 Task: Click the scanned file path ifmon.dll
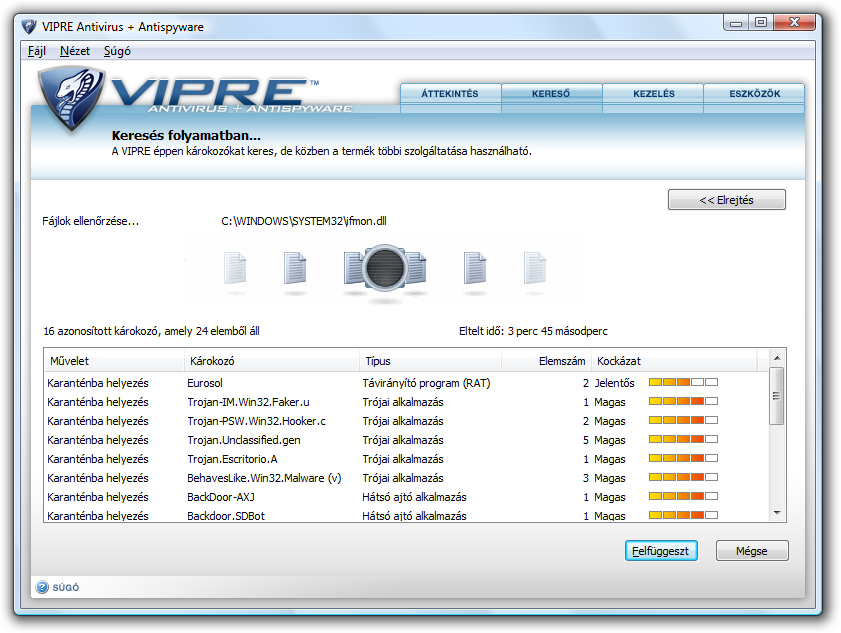(304, 221)
